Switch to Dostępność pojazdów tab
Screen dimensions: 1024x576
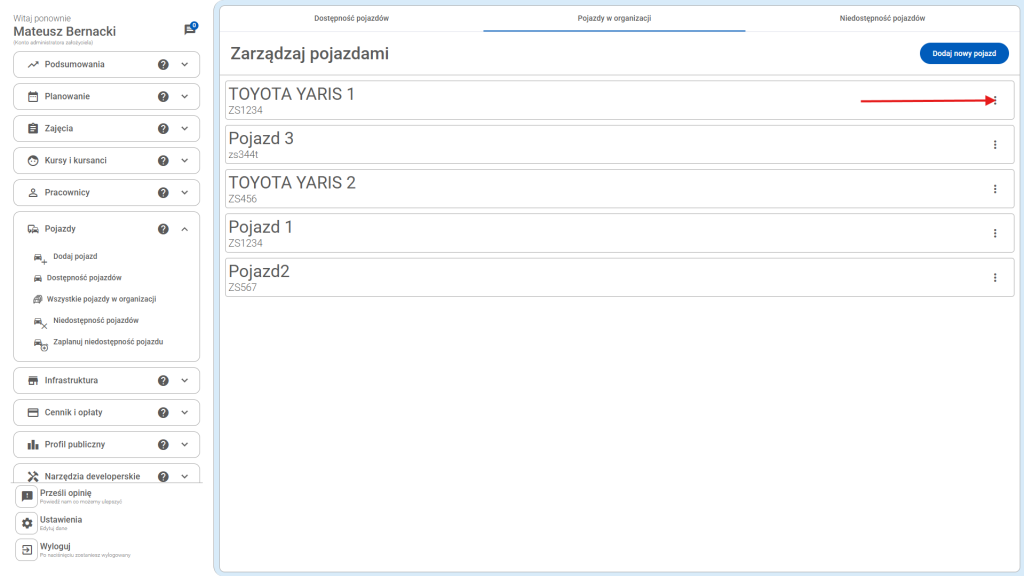tap(351, 18)
